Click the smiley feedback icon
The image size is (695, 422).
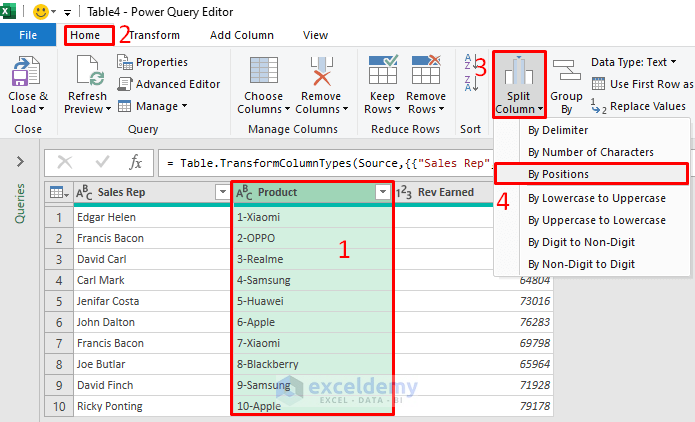[41, 12]
